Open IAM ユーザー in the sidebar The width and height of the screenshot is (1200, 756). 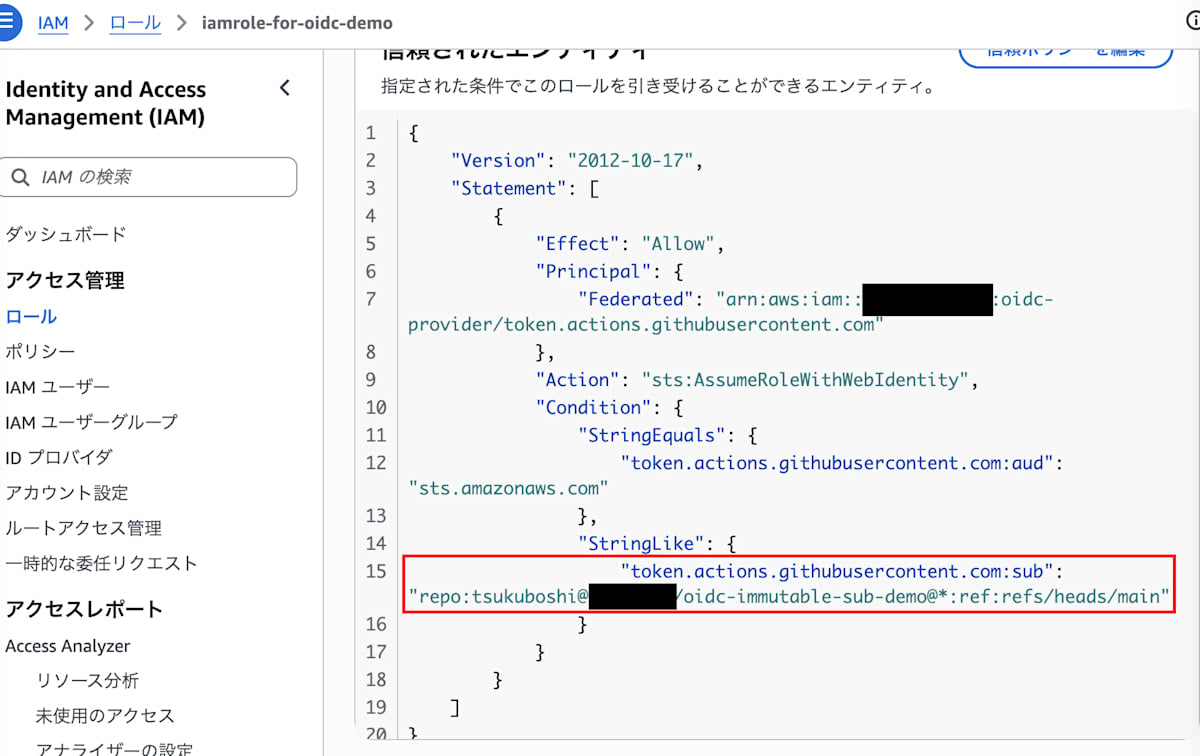click(x=58, y=386)
